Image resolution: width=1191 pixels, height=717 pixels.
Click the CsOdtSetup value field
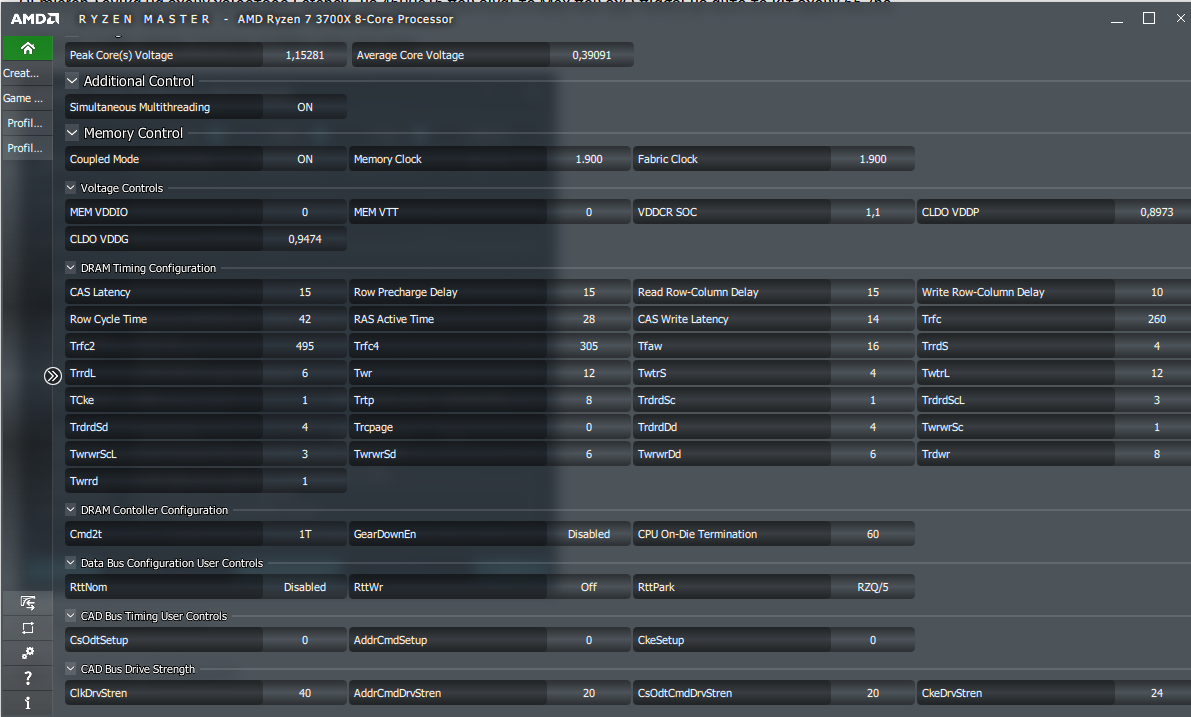pyautogui.click(x=305, y=640)
